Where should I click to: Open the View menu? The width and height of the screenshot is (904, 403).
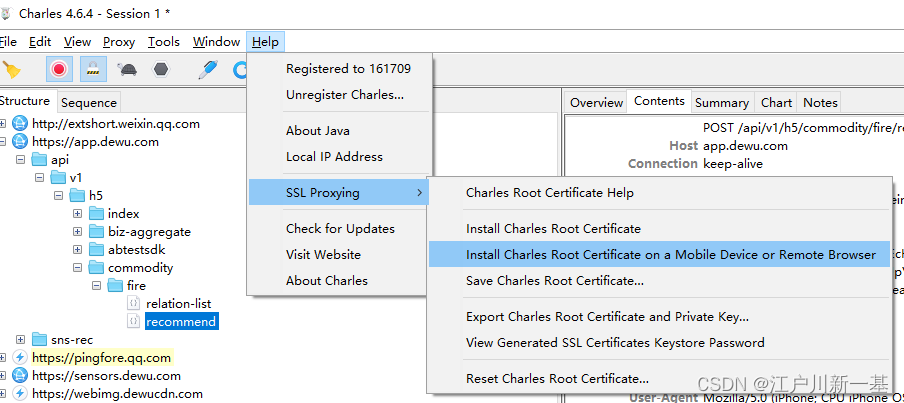[77, 42]
